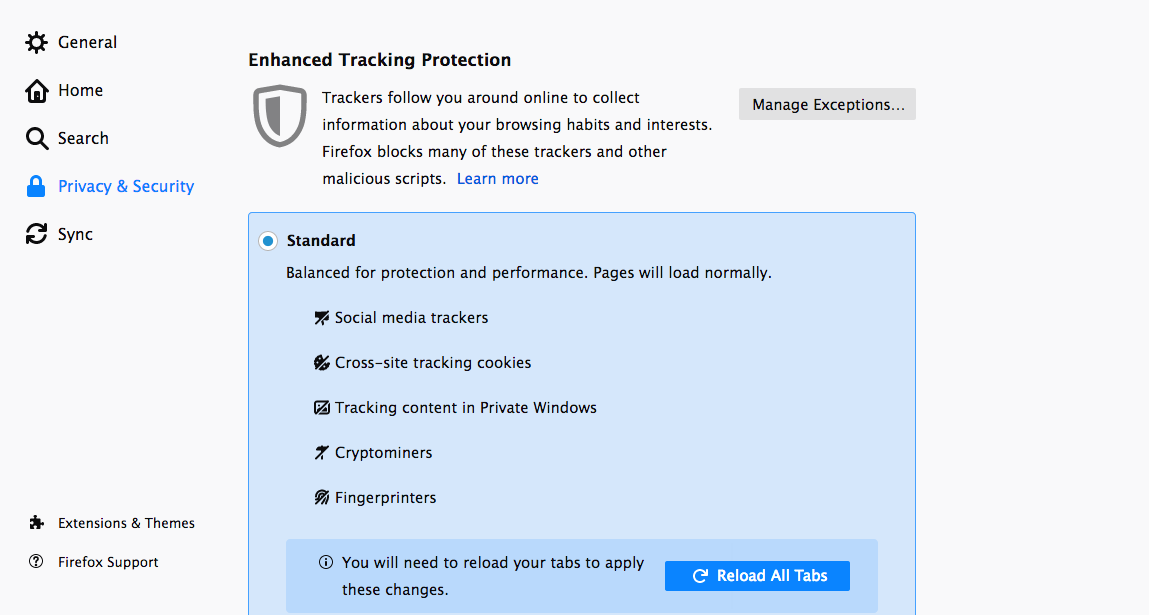Click the Cryptominers icon
Image resolution: width=1149 pixels, height=615 pixels.
(321, 453)
